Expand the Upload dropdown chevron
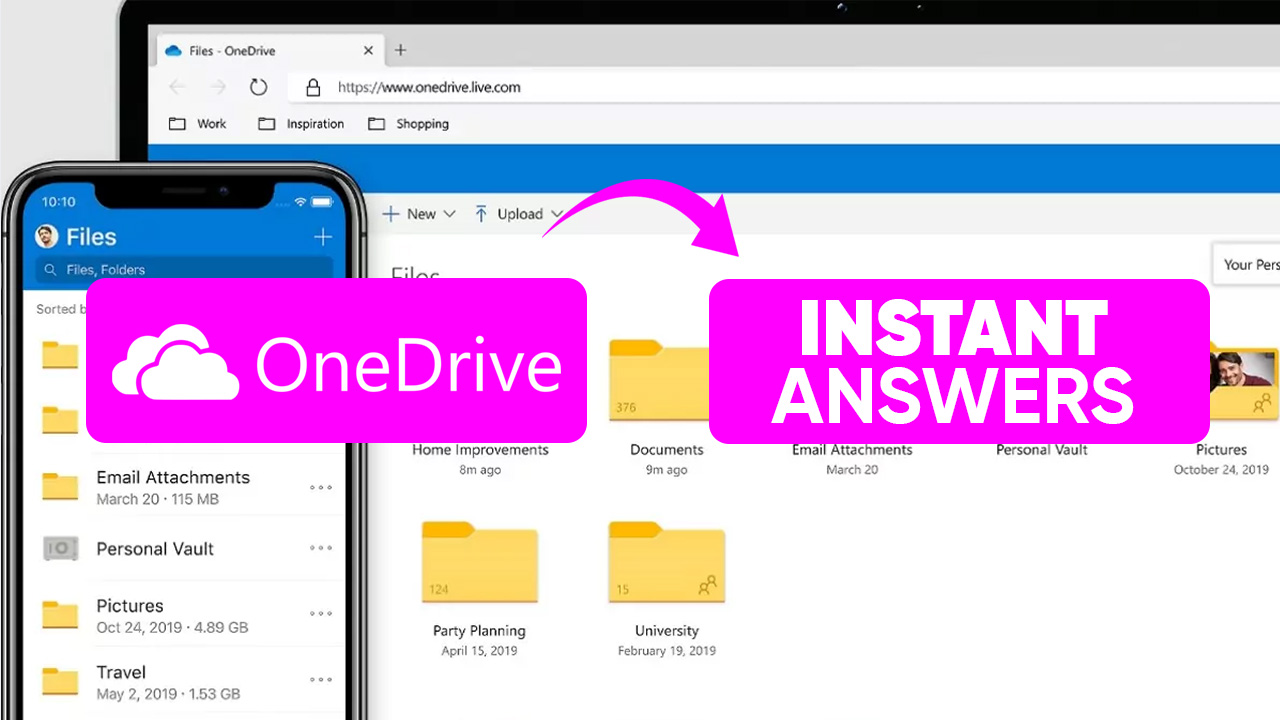The width and height of the screenshot is (1280, 720). point(558,213)
